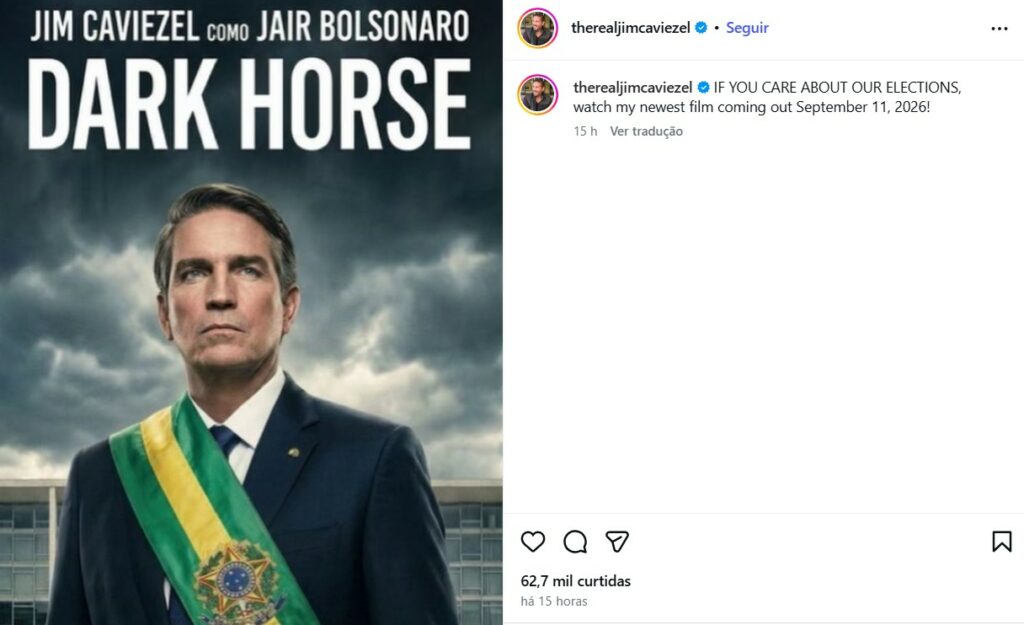Open the profile picture in the post header

click(537, 28)
